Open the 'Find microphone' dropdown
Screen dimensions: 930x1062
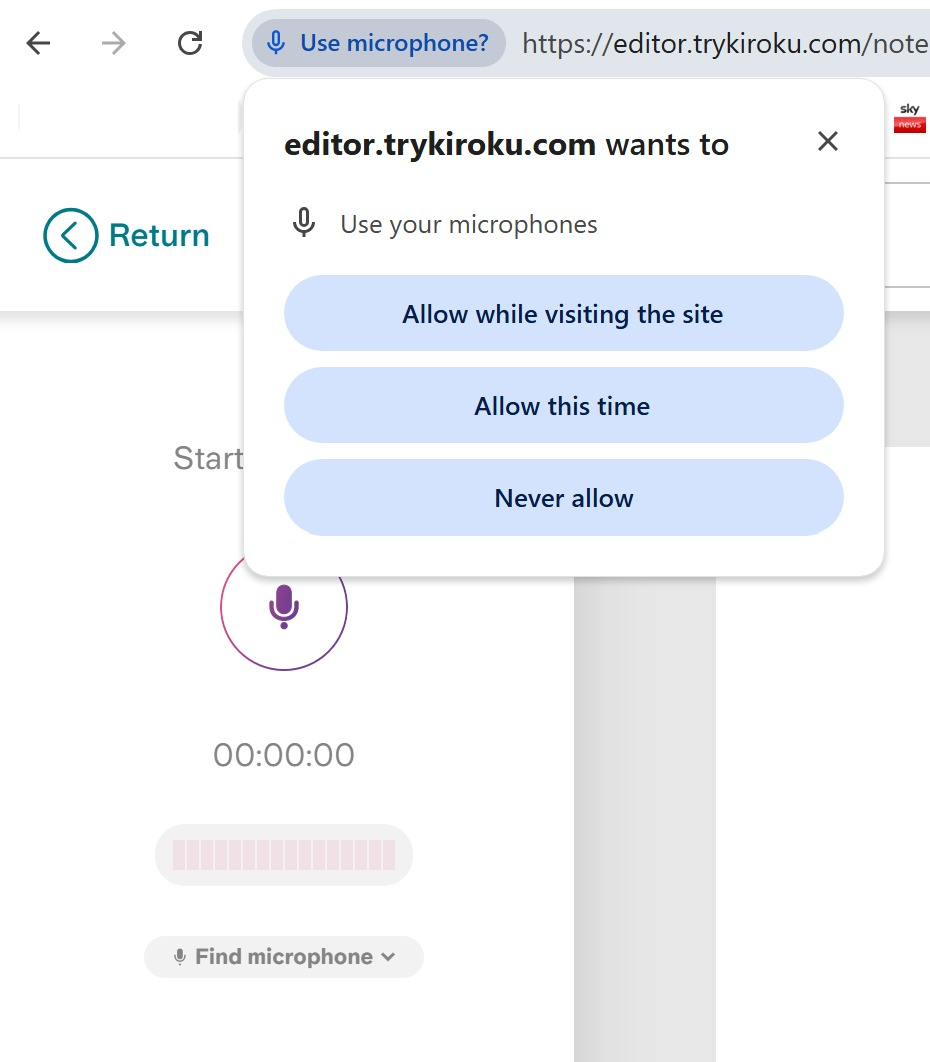click(x=284, y=957)
